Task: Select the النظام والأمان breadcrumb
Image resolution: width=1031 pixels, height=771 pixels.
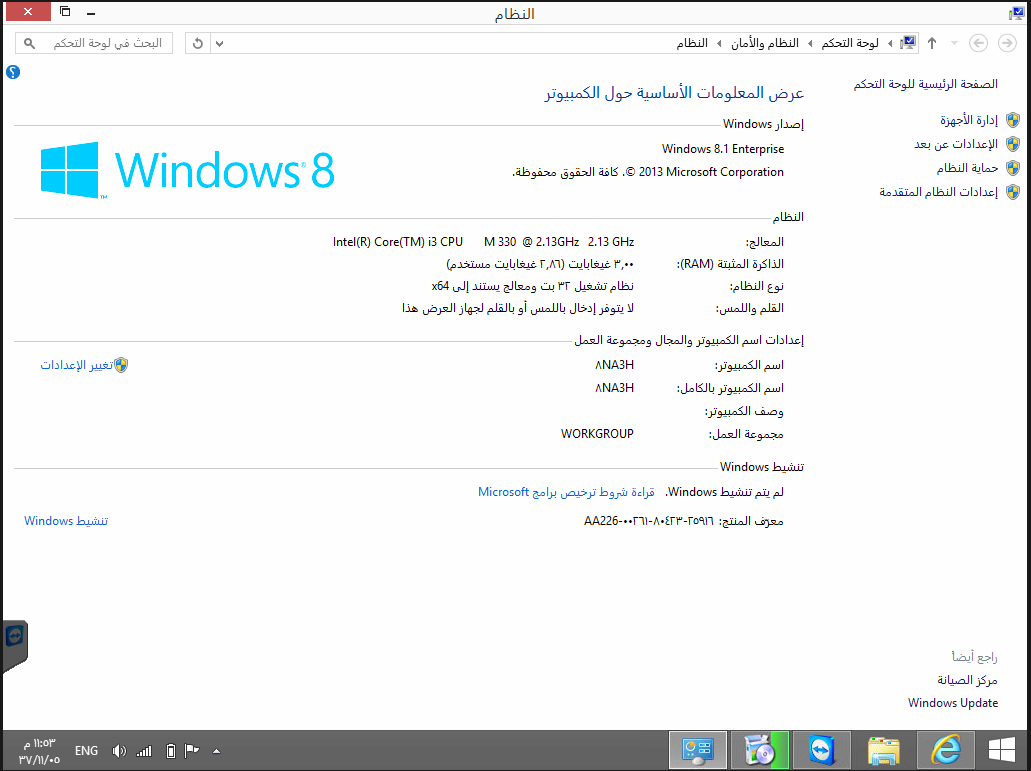Action: 765,43
